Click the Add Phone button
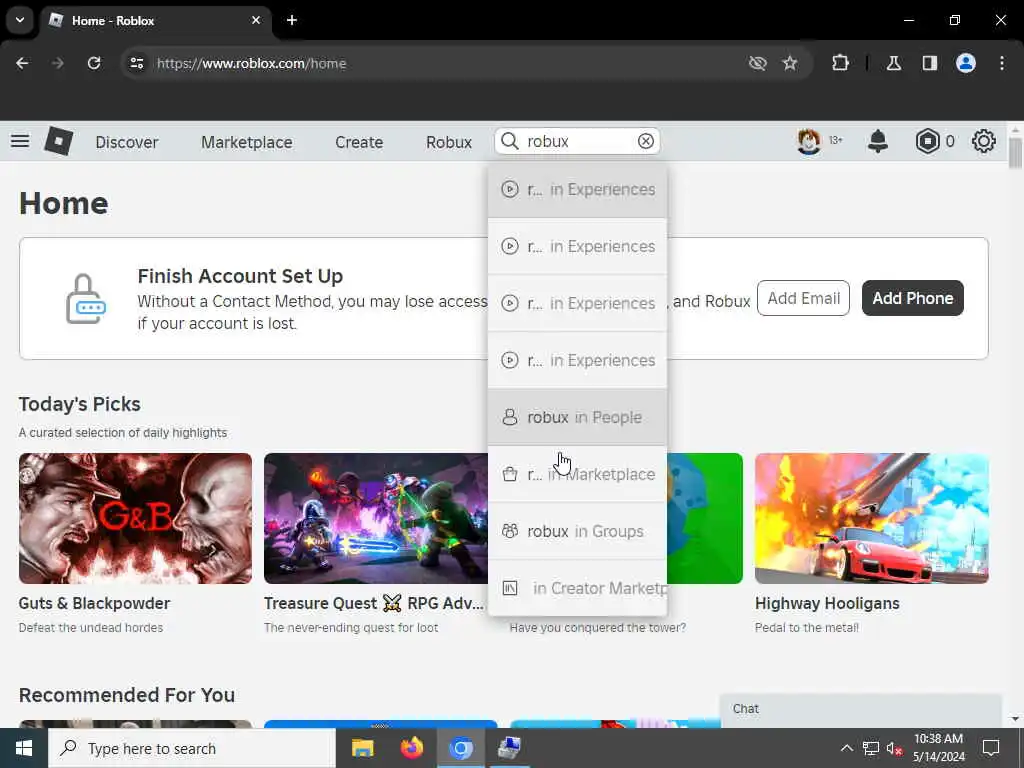 coord(912,298)
